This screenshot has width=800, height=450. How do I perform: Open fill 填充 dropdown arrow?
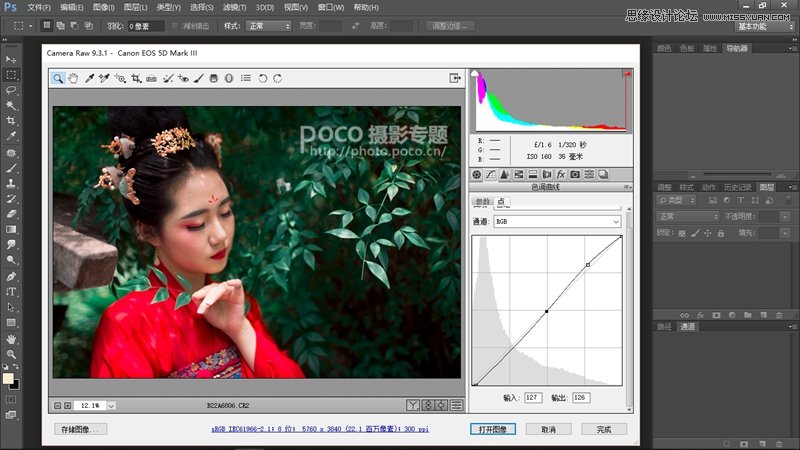[x=785, y=233]
